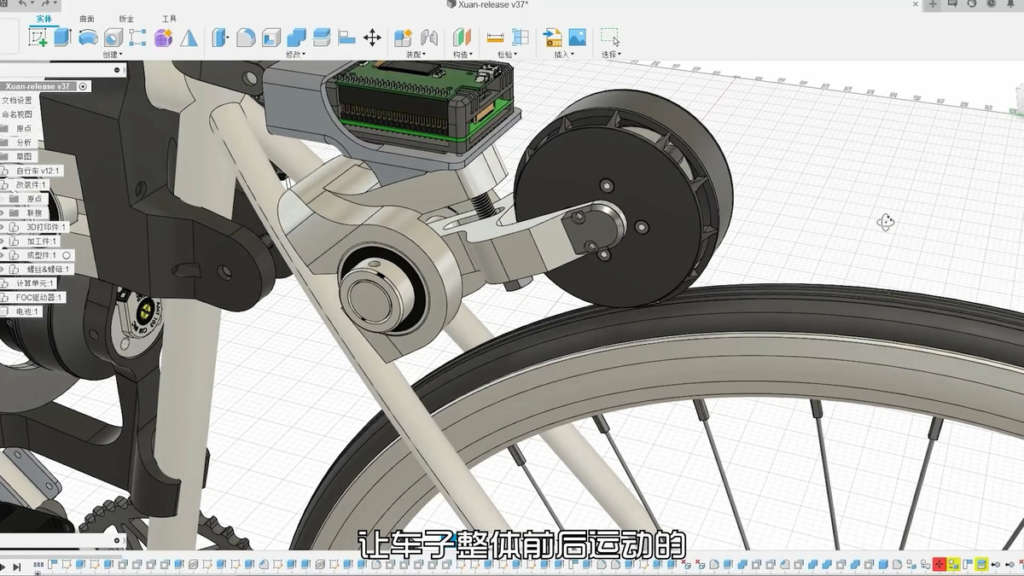Select the 电池:1 component

pos(27,312)
